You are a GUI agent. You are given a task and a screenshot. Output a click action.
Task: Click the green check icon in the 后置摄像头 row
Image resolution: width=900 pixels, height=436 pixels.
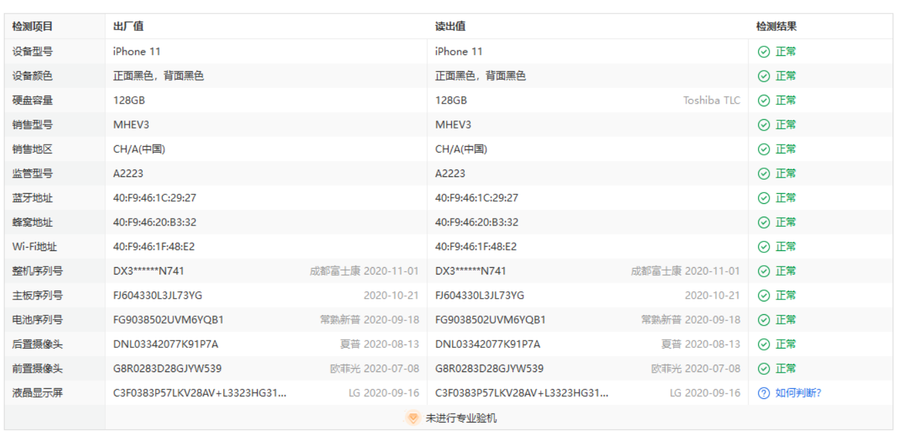[x=763, y=344]
